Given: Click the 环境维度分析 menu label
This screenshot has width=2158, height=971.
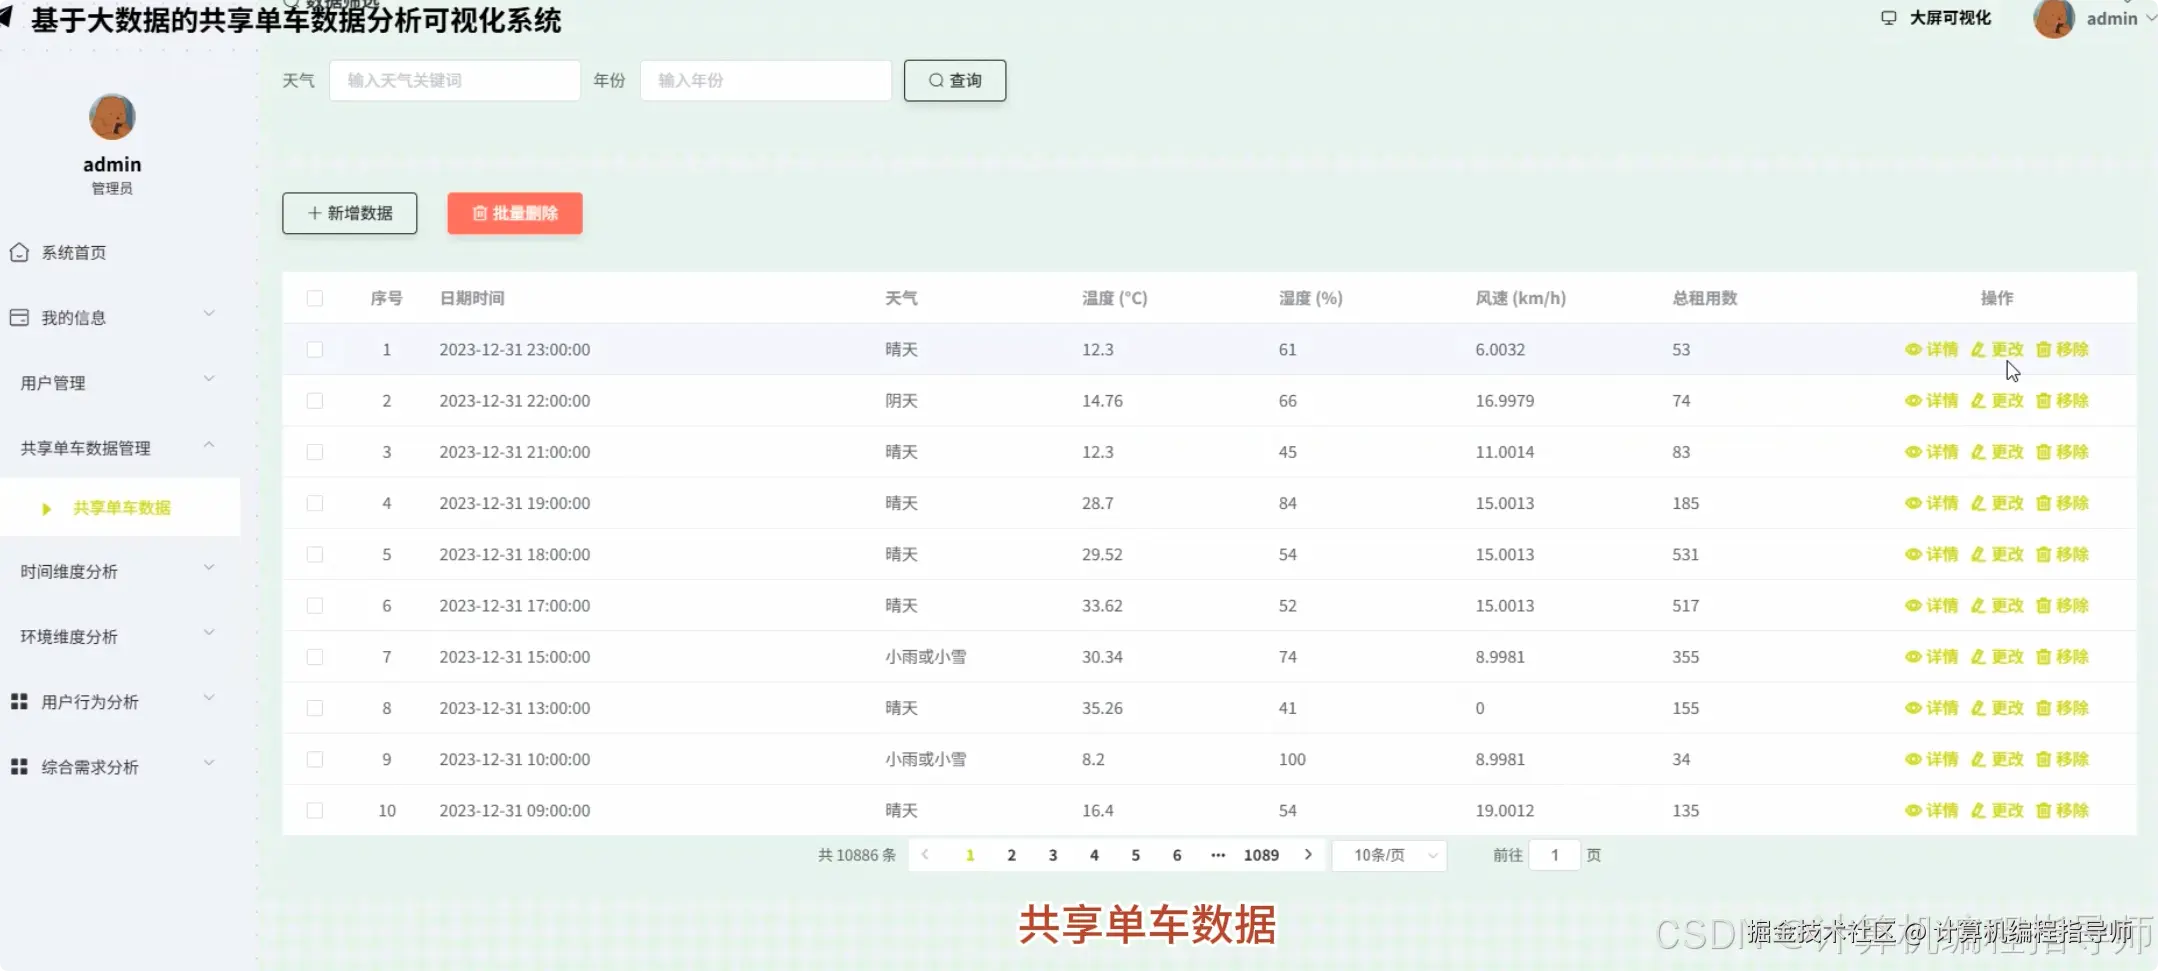Looking at the screenshot, I should pyautogui.click(x=69, y=636).
